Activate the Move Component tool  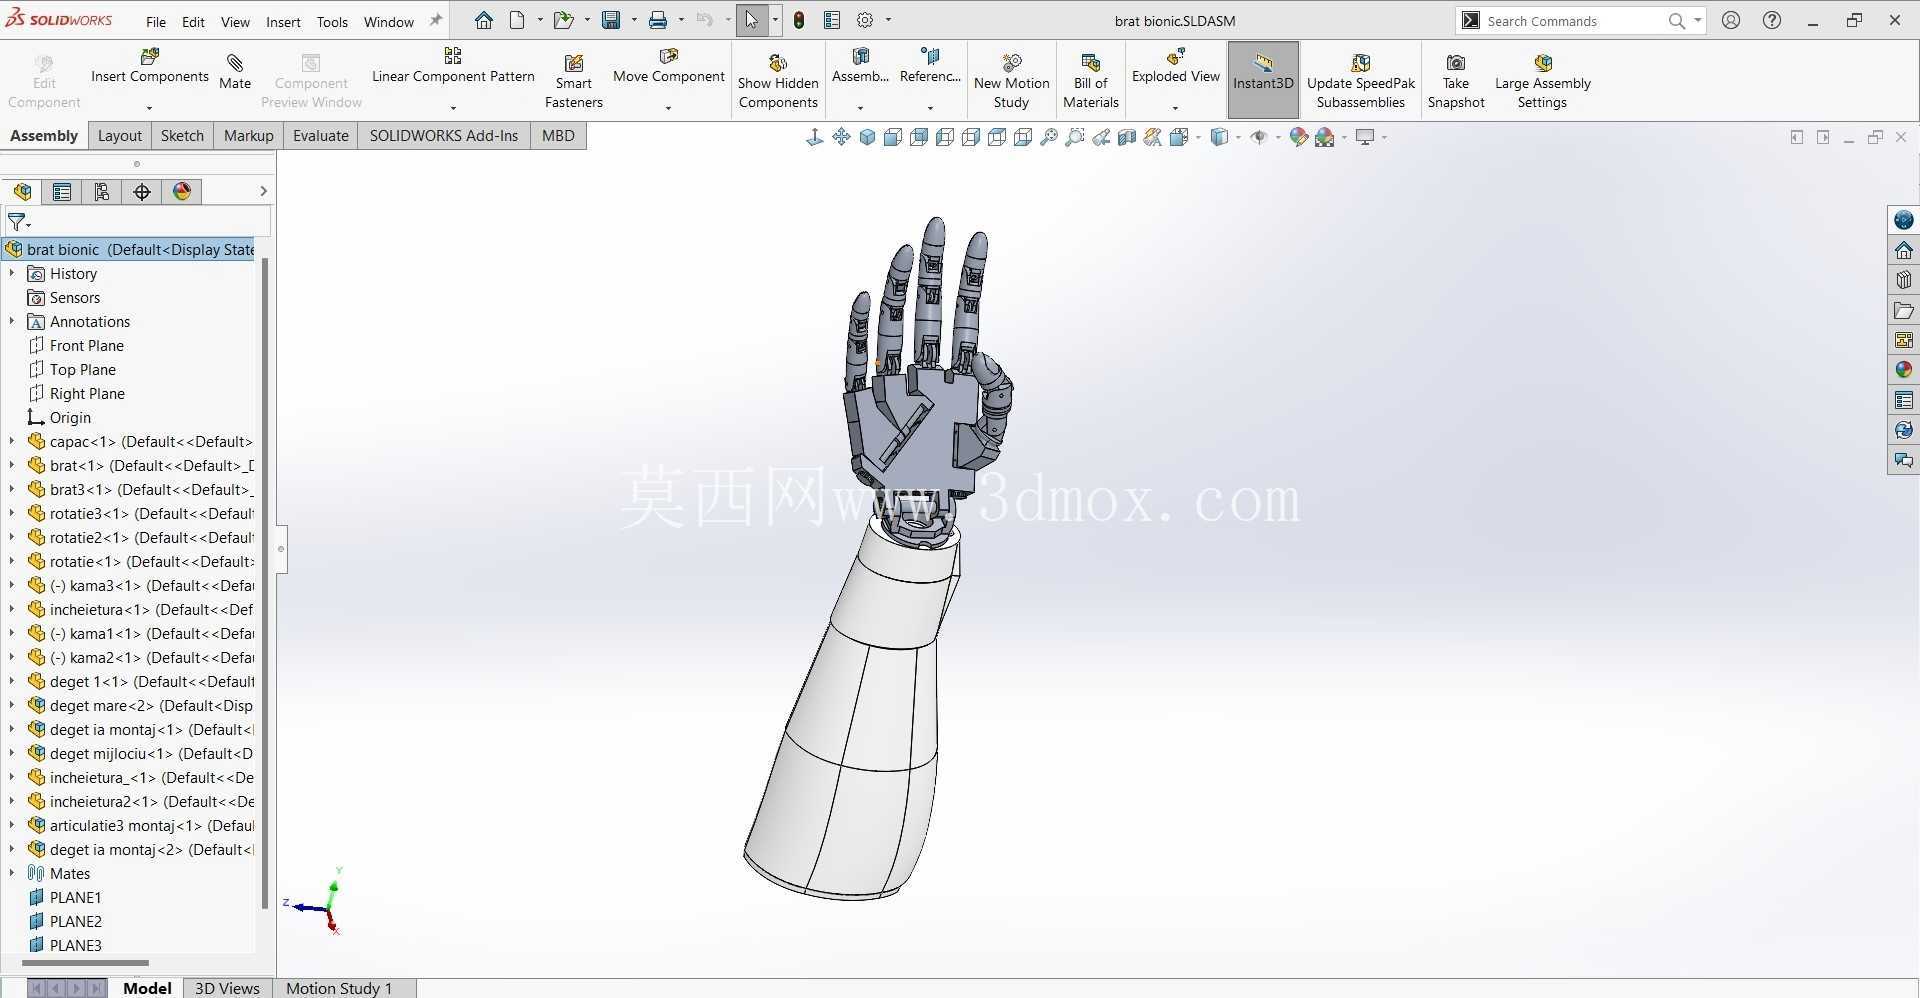pos(668,66)
